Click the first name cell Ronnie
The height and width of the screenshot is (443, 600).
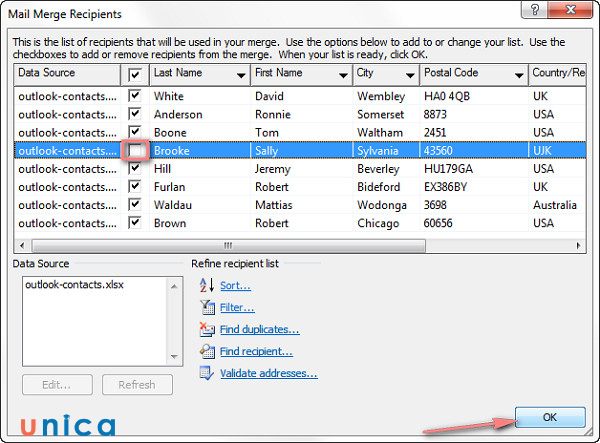273,114
